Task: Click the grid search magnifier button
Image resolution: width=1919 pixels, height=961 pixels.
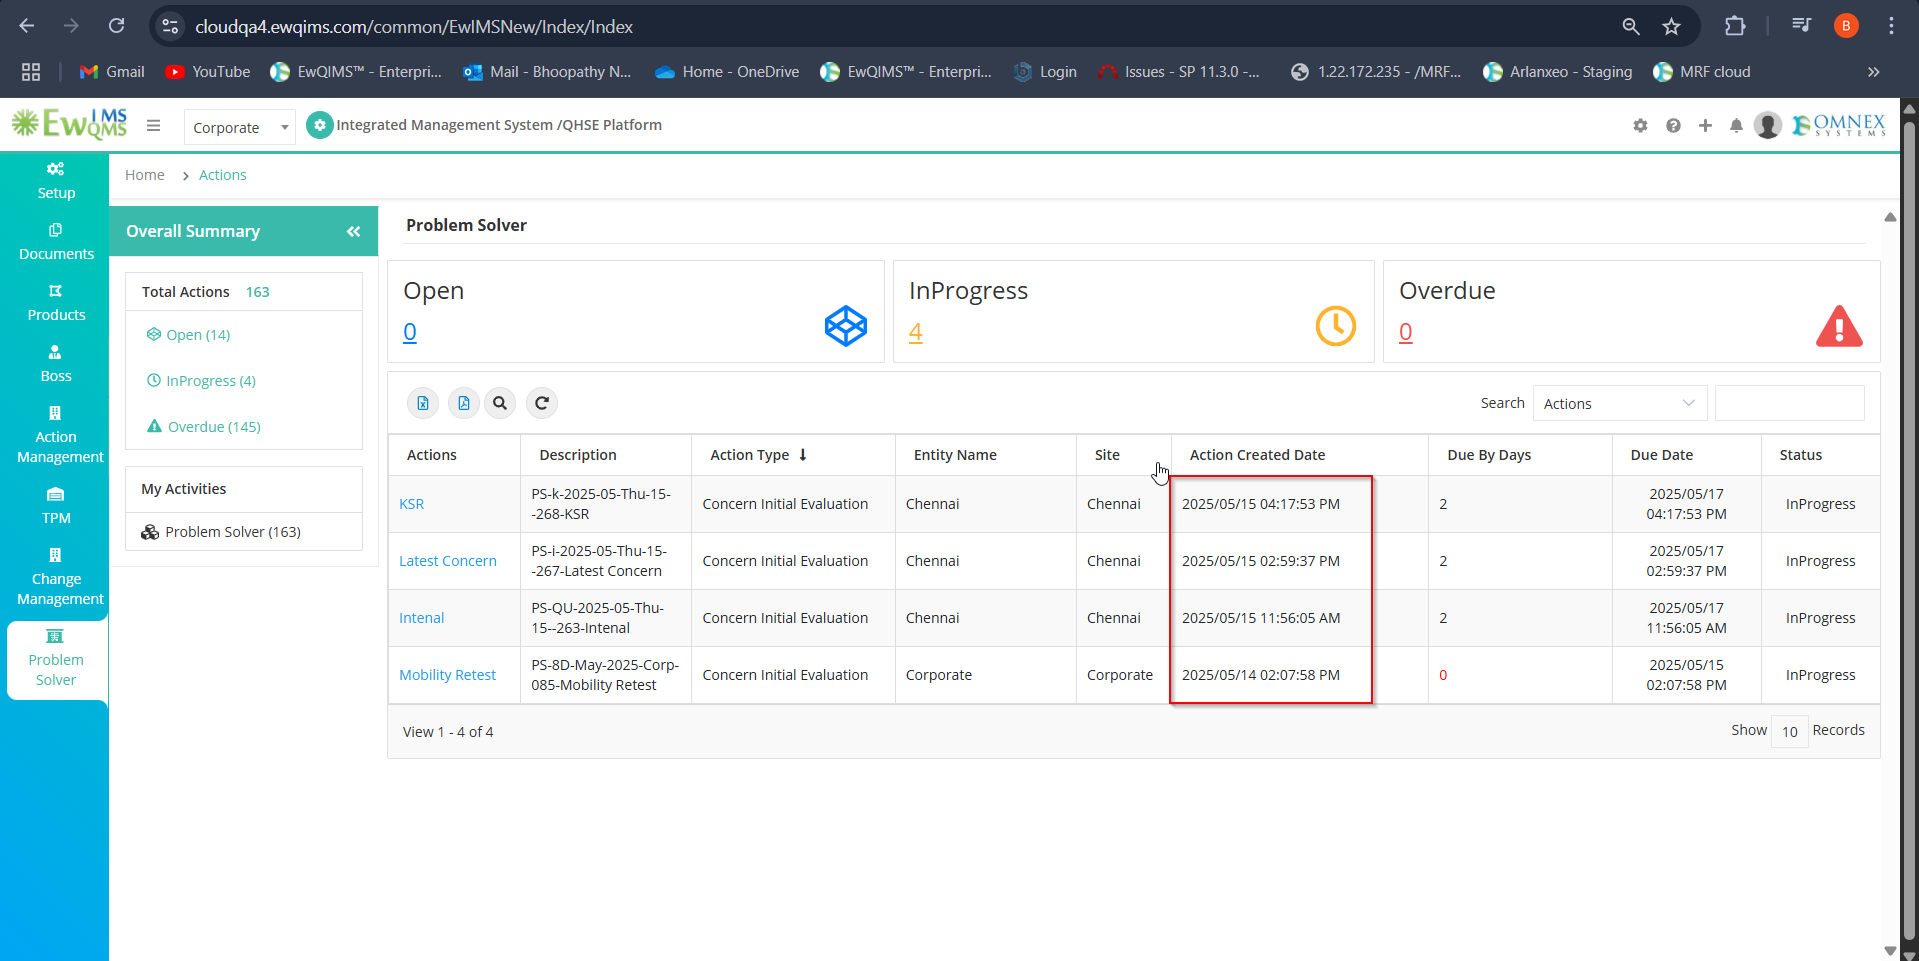Action: click(x=500, y=403)
